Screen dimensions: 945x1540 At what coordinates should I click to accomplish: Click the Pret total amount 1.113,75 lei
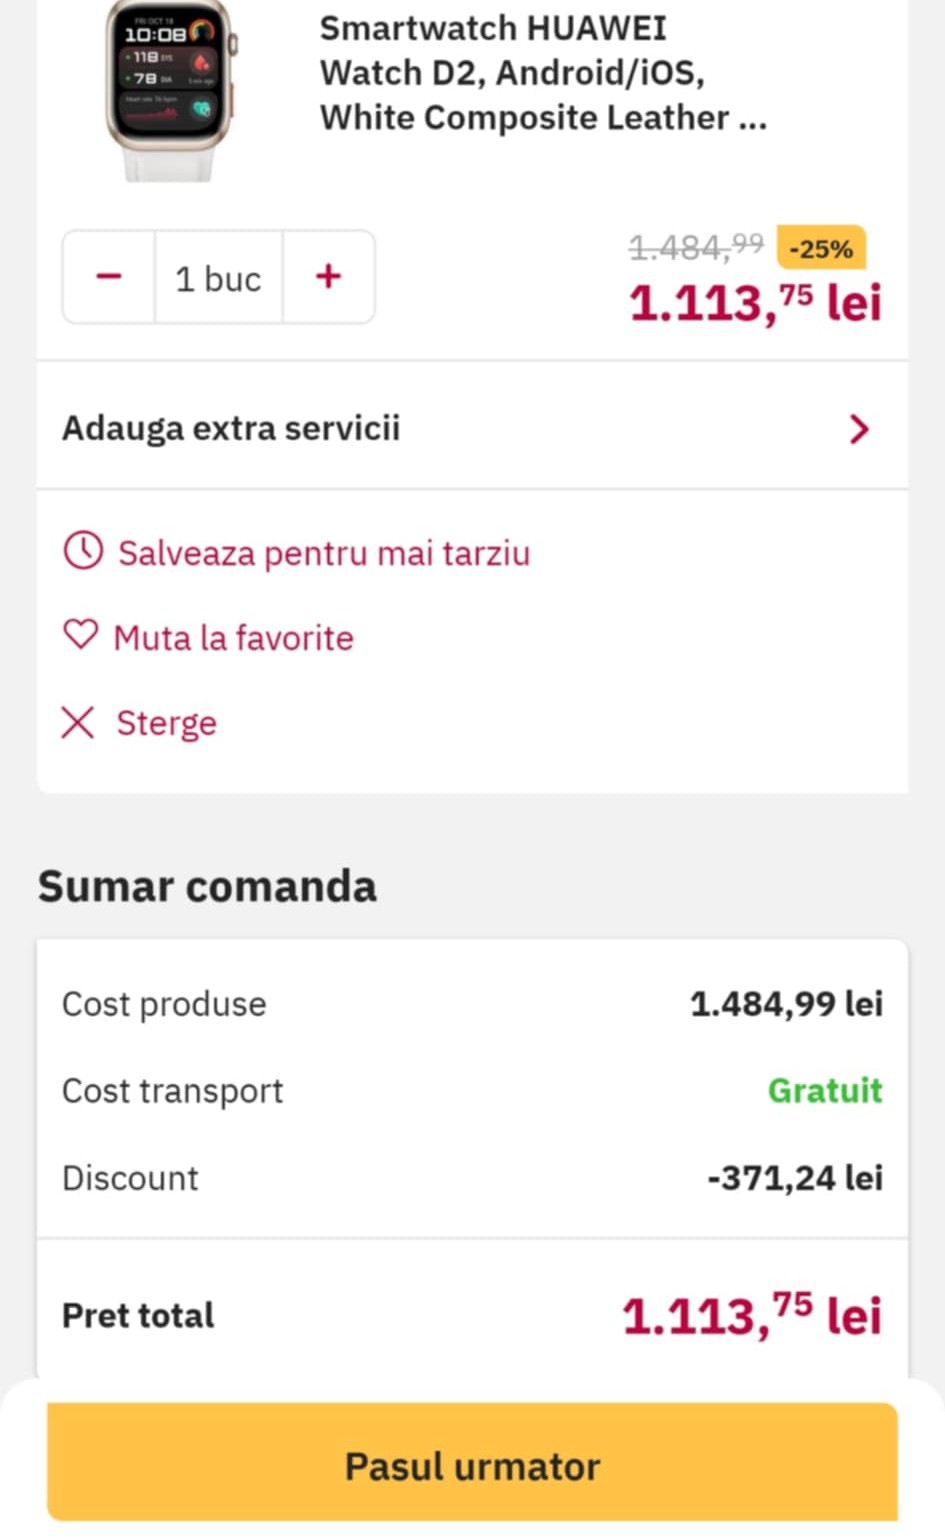click(751, 1314)
